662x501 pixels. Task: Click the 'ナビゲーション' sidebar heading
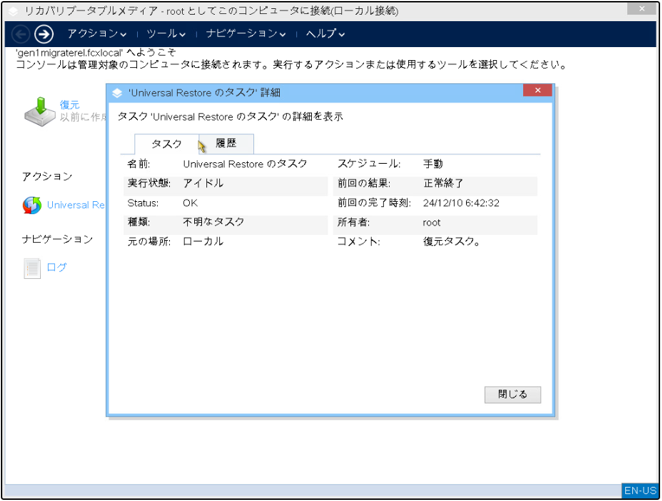coord(57,240)
